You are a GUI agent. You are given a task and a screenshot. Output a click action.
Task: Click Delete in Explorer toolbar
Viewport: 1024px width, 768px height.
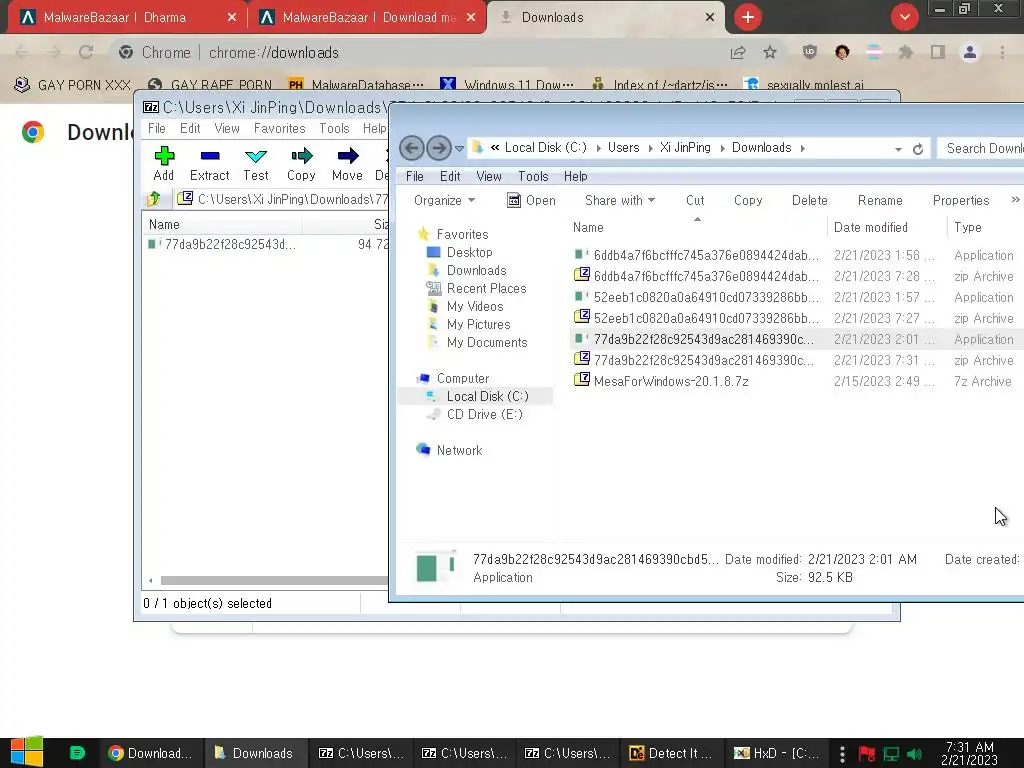coord(810,200)
